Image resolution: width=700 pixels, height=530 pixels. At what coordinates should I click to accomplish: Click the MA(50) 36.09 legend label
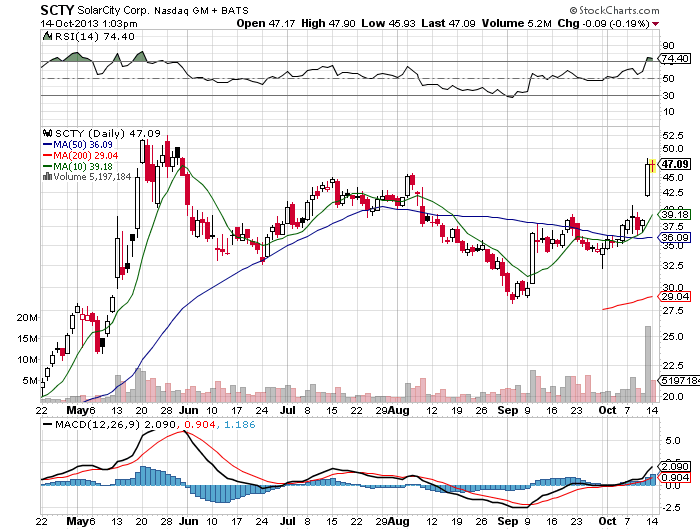pyautogui.click(x=83, y=145)
